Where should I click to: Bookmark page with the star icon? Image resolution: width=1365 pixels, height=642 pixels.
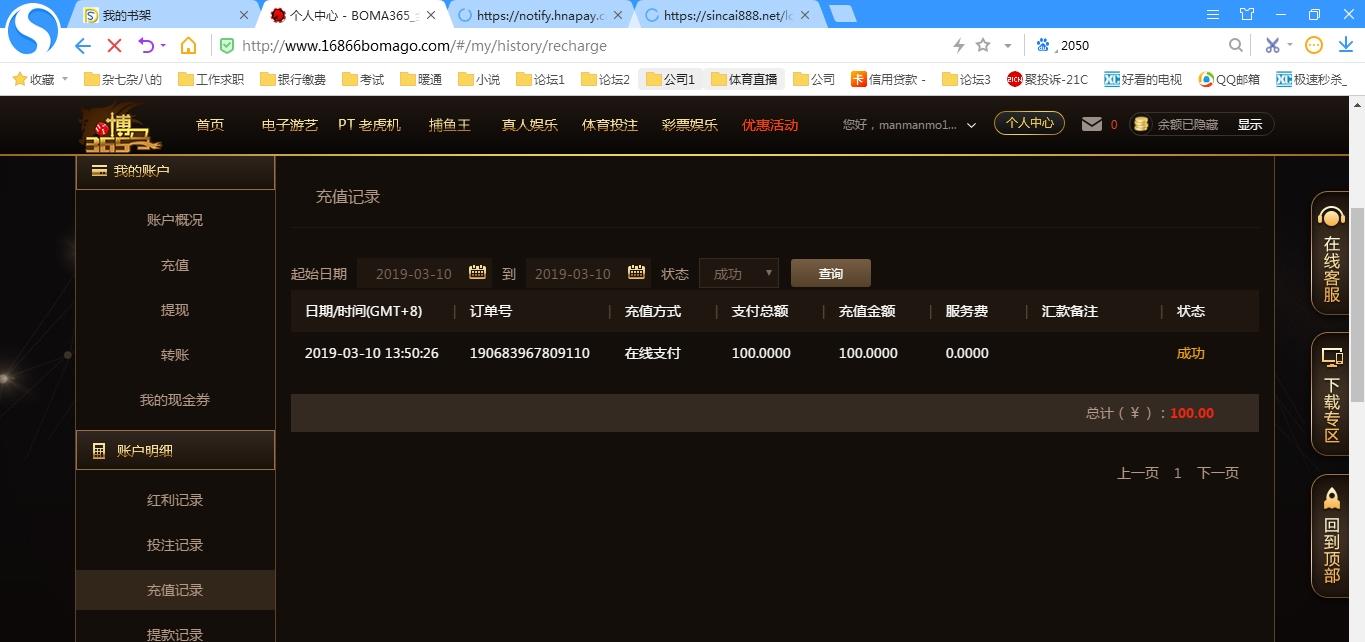[x=983, y=45]
